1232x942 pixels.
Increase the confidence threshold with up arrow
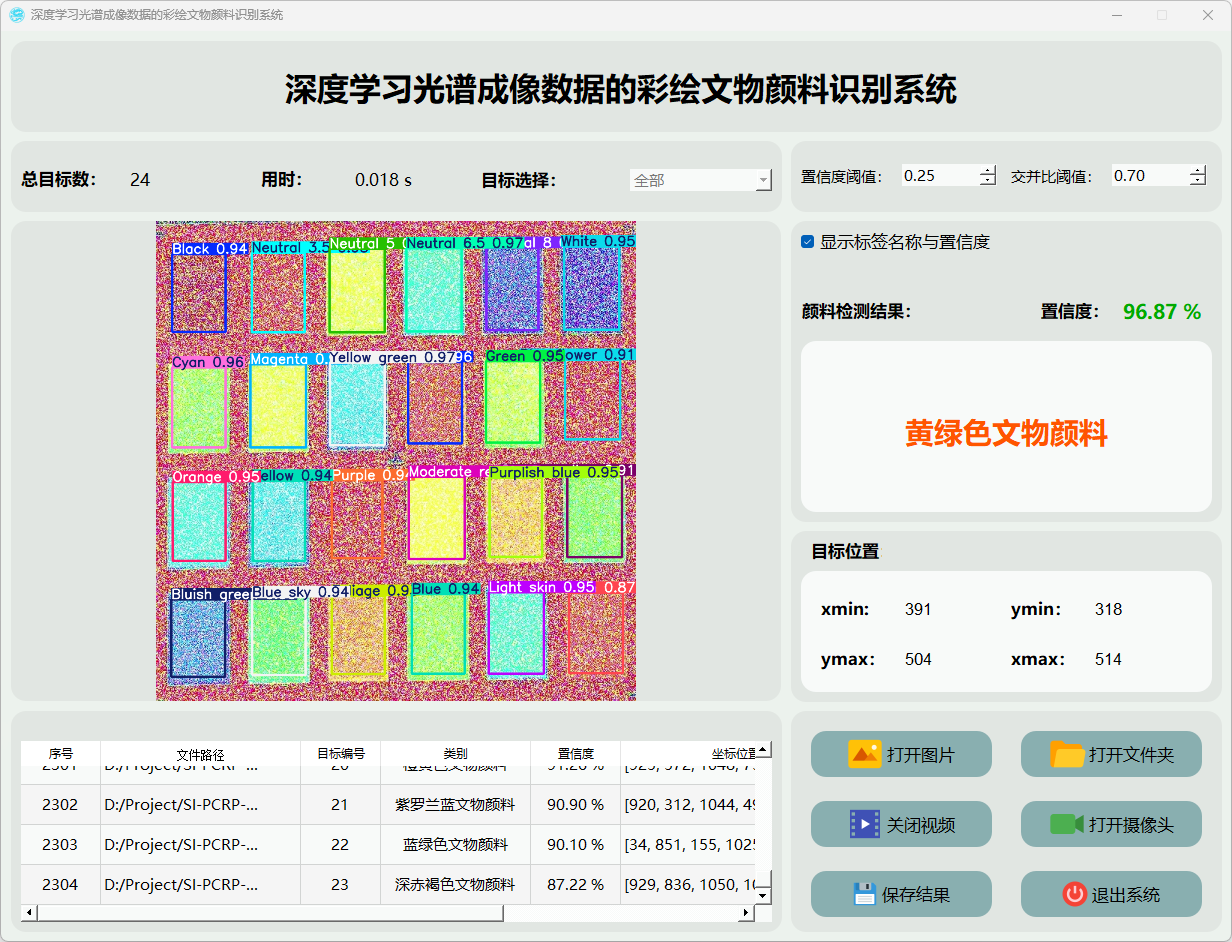click(988, 170)
